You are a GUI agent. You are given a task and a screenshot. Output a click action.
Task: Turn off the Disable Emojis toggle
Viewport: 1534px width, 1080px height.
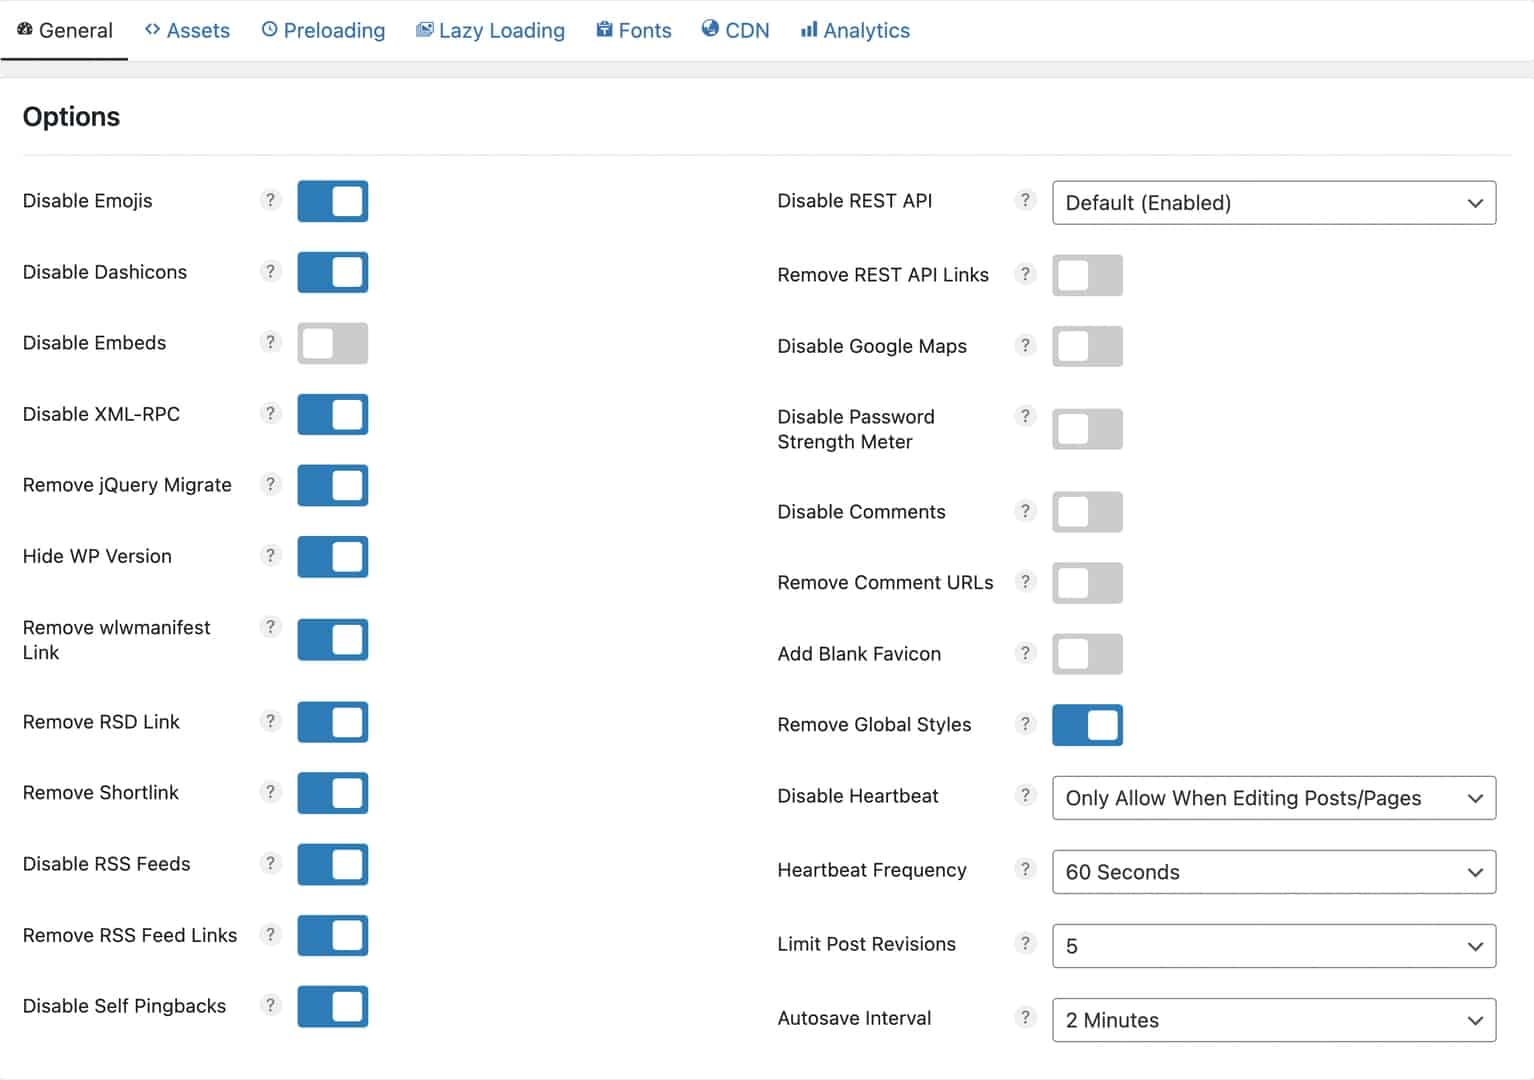click(333, 201)
